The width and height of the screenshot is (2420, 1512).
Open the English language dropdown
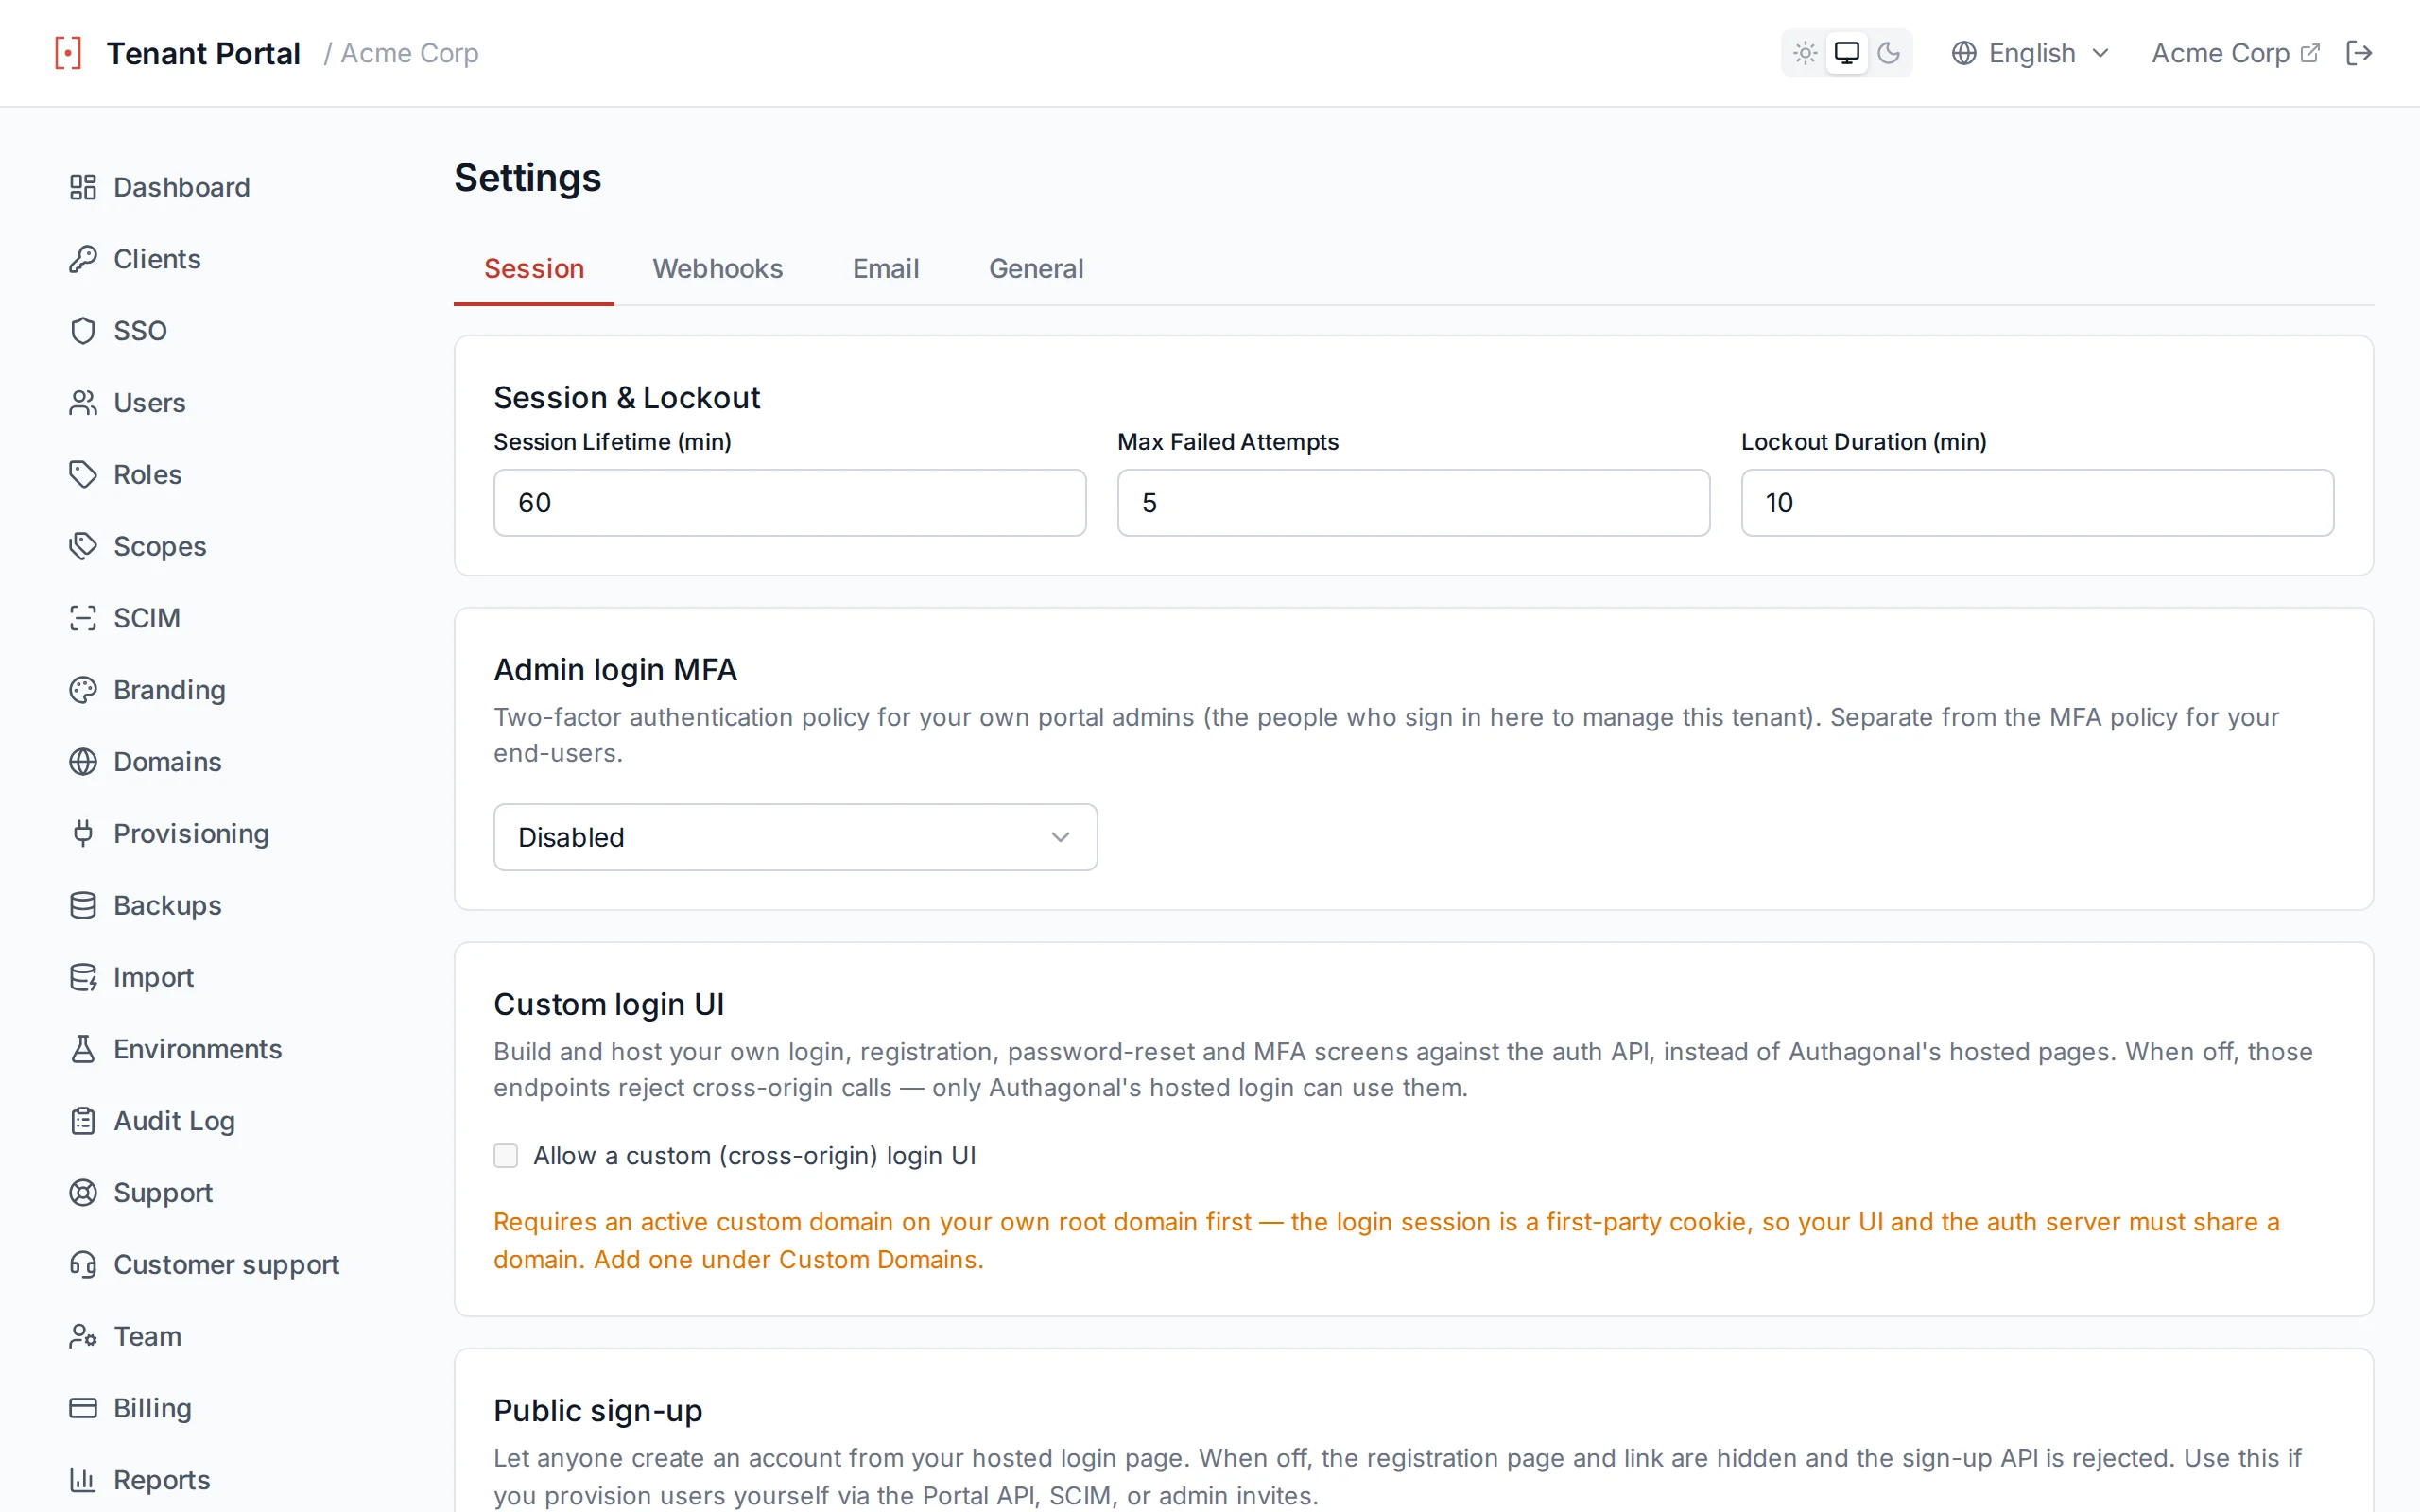pyautogui.click(x=2031, y=53)
